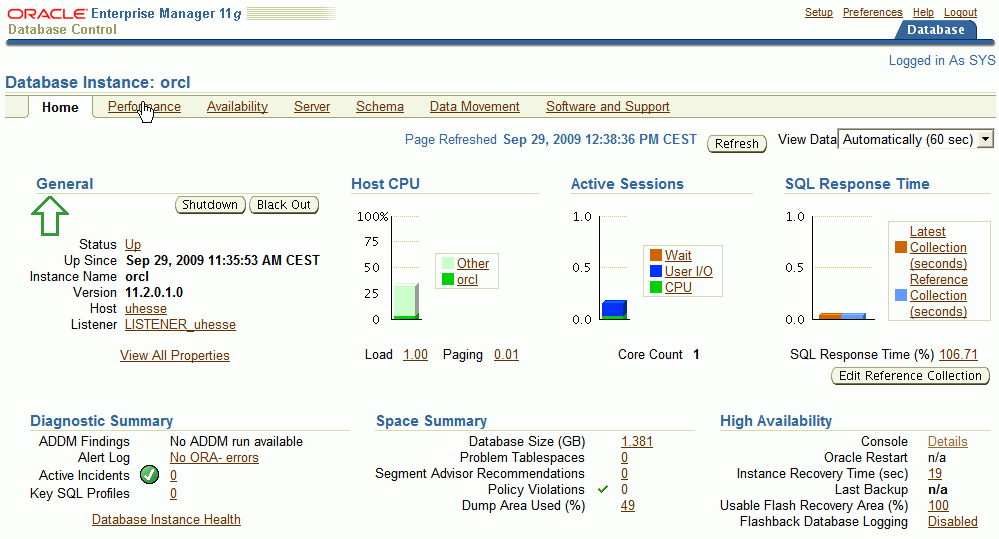999x539 pixels.
Task: Click the Black Out button
Action: [x=284, y=205]
